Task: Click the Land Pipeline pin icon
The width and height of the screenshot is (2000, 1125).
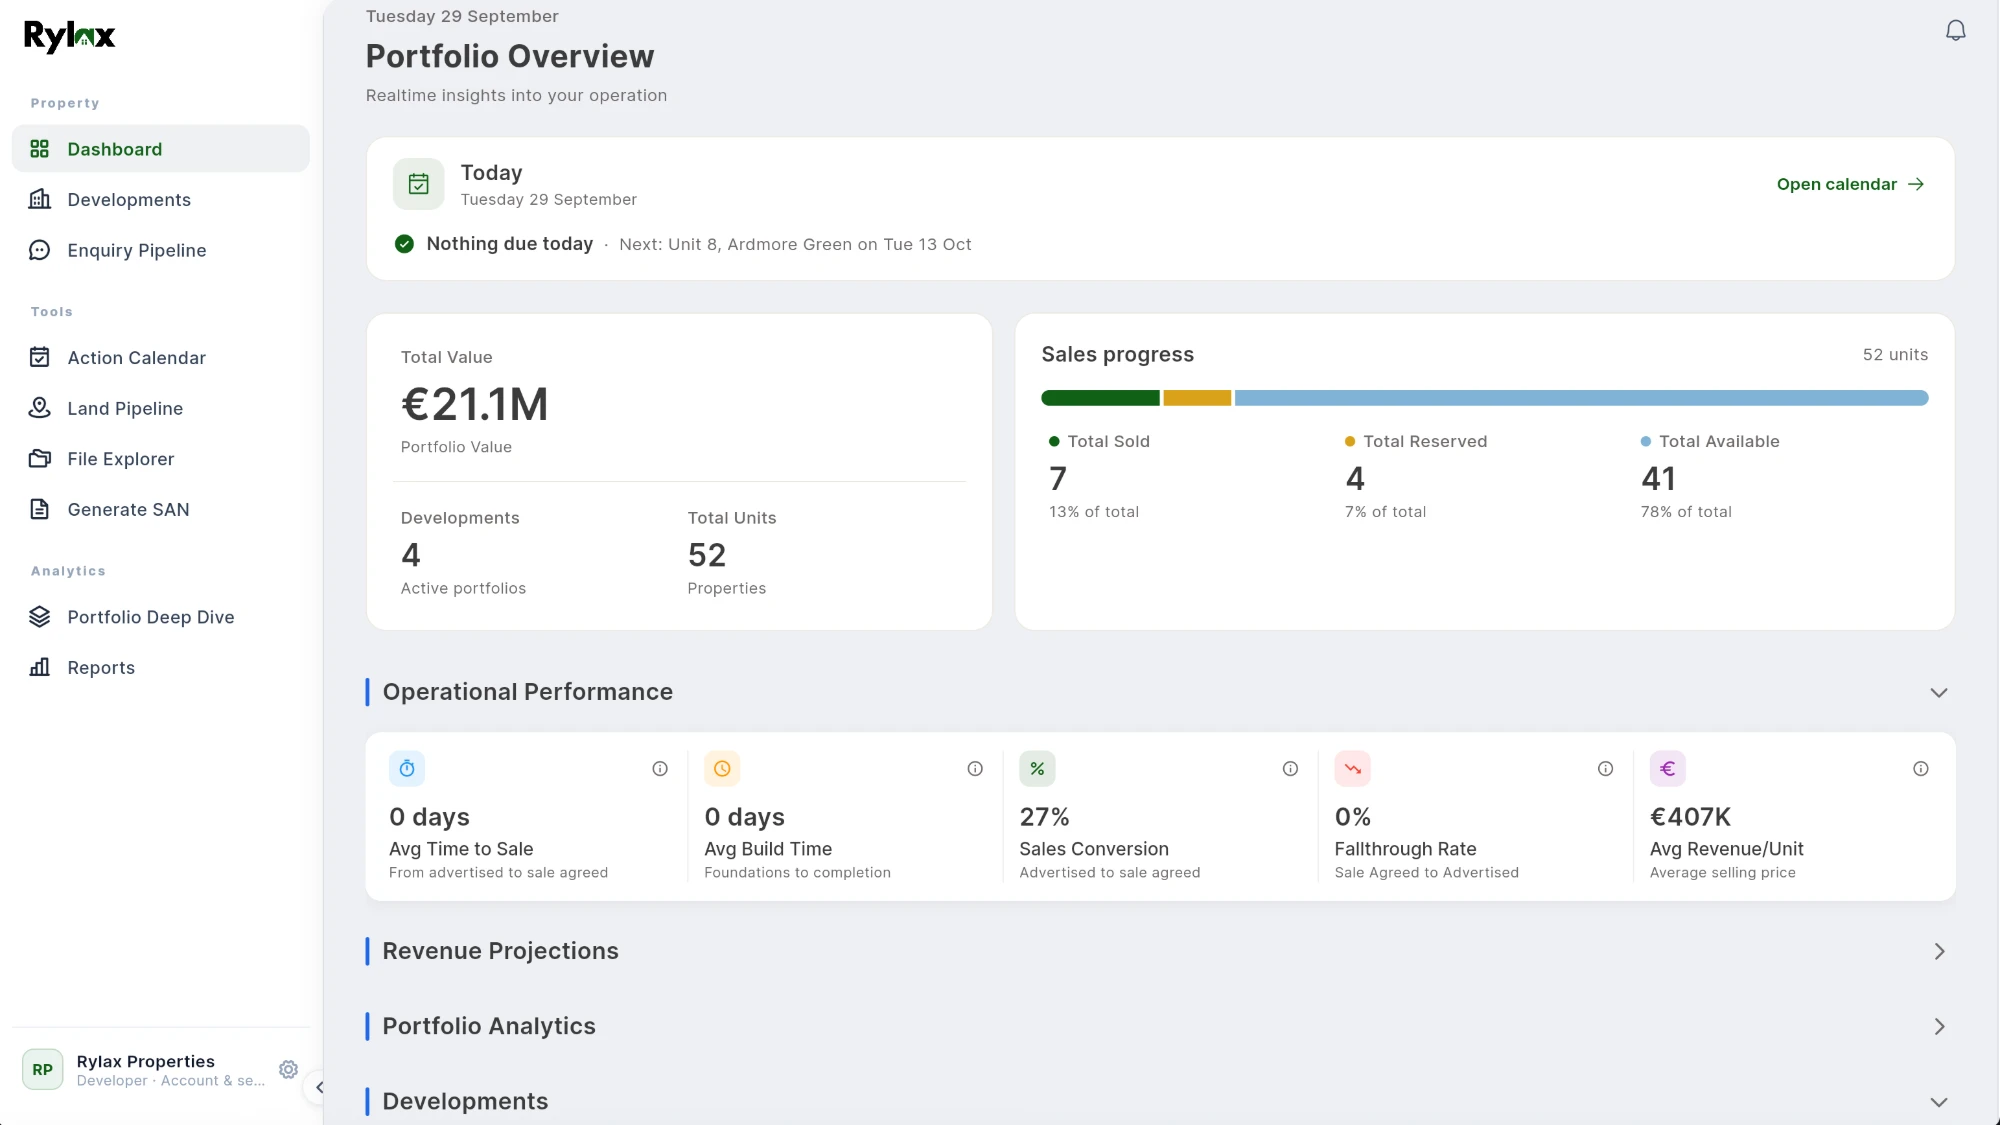Action: coord(40,408)
